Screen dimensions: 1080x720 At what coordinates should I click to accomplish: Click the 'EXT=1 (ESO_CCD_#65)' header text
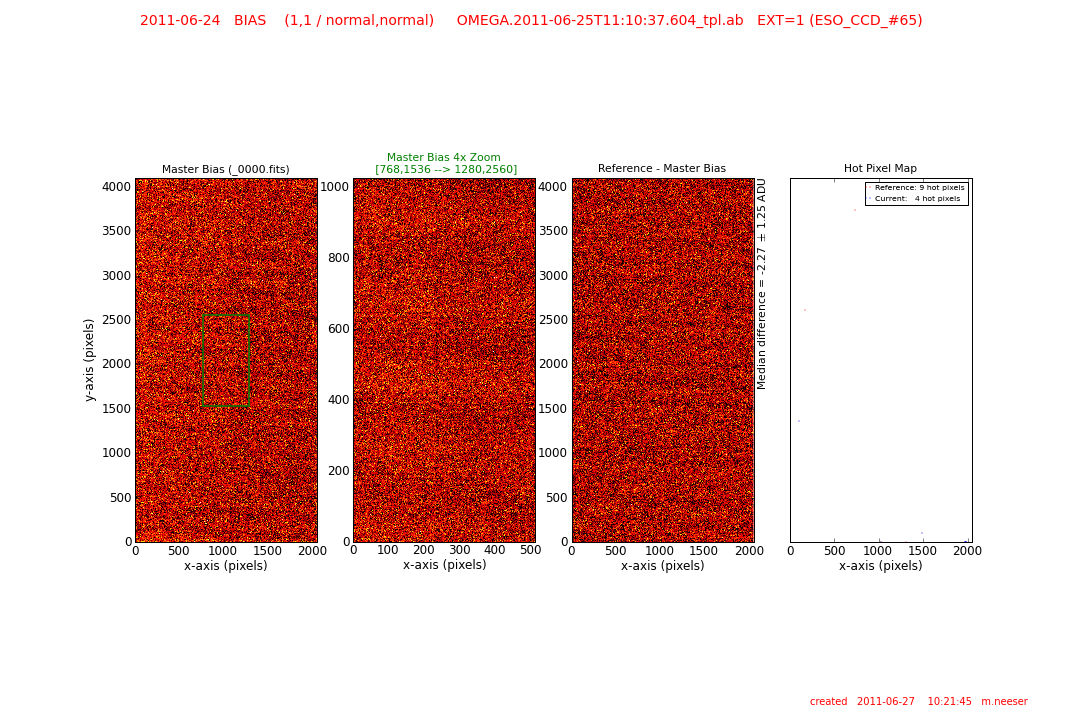(x=840, y=21)
